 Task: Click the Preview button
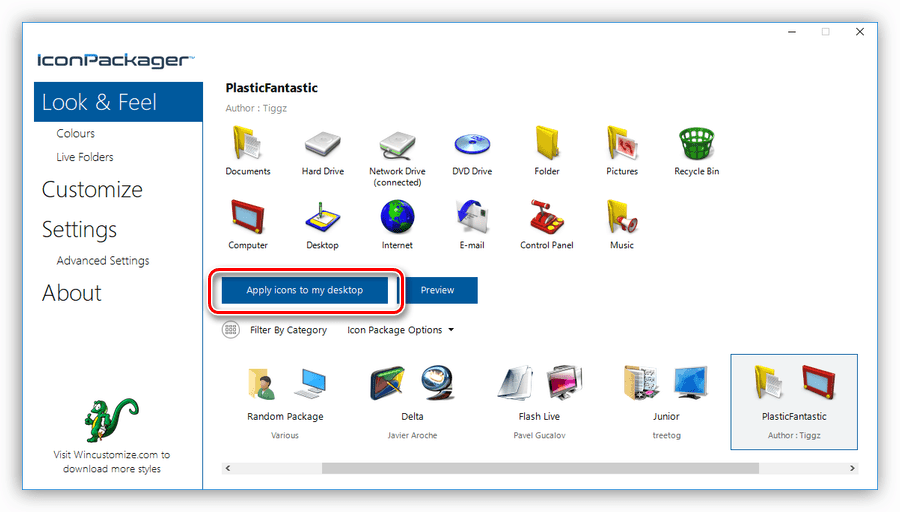pyautogui.click(x=437, y=290)
